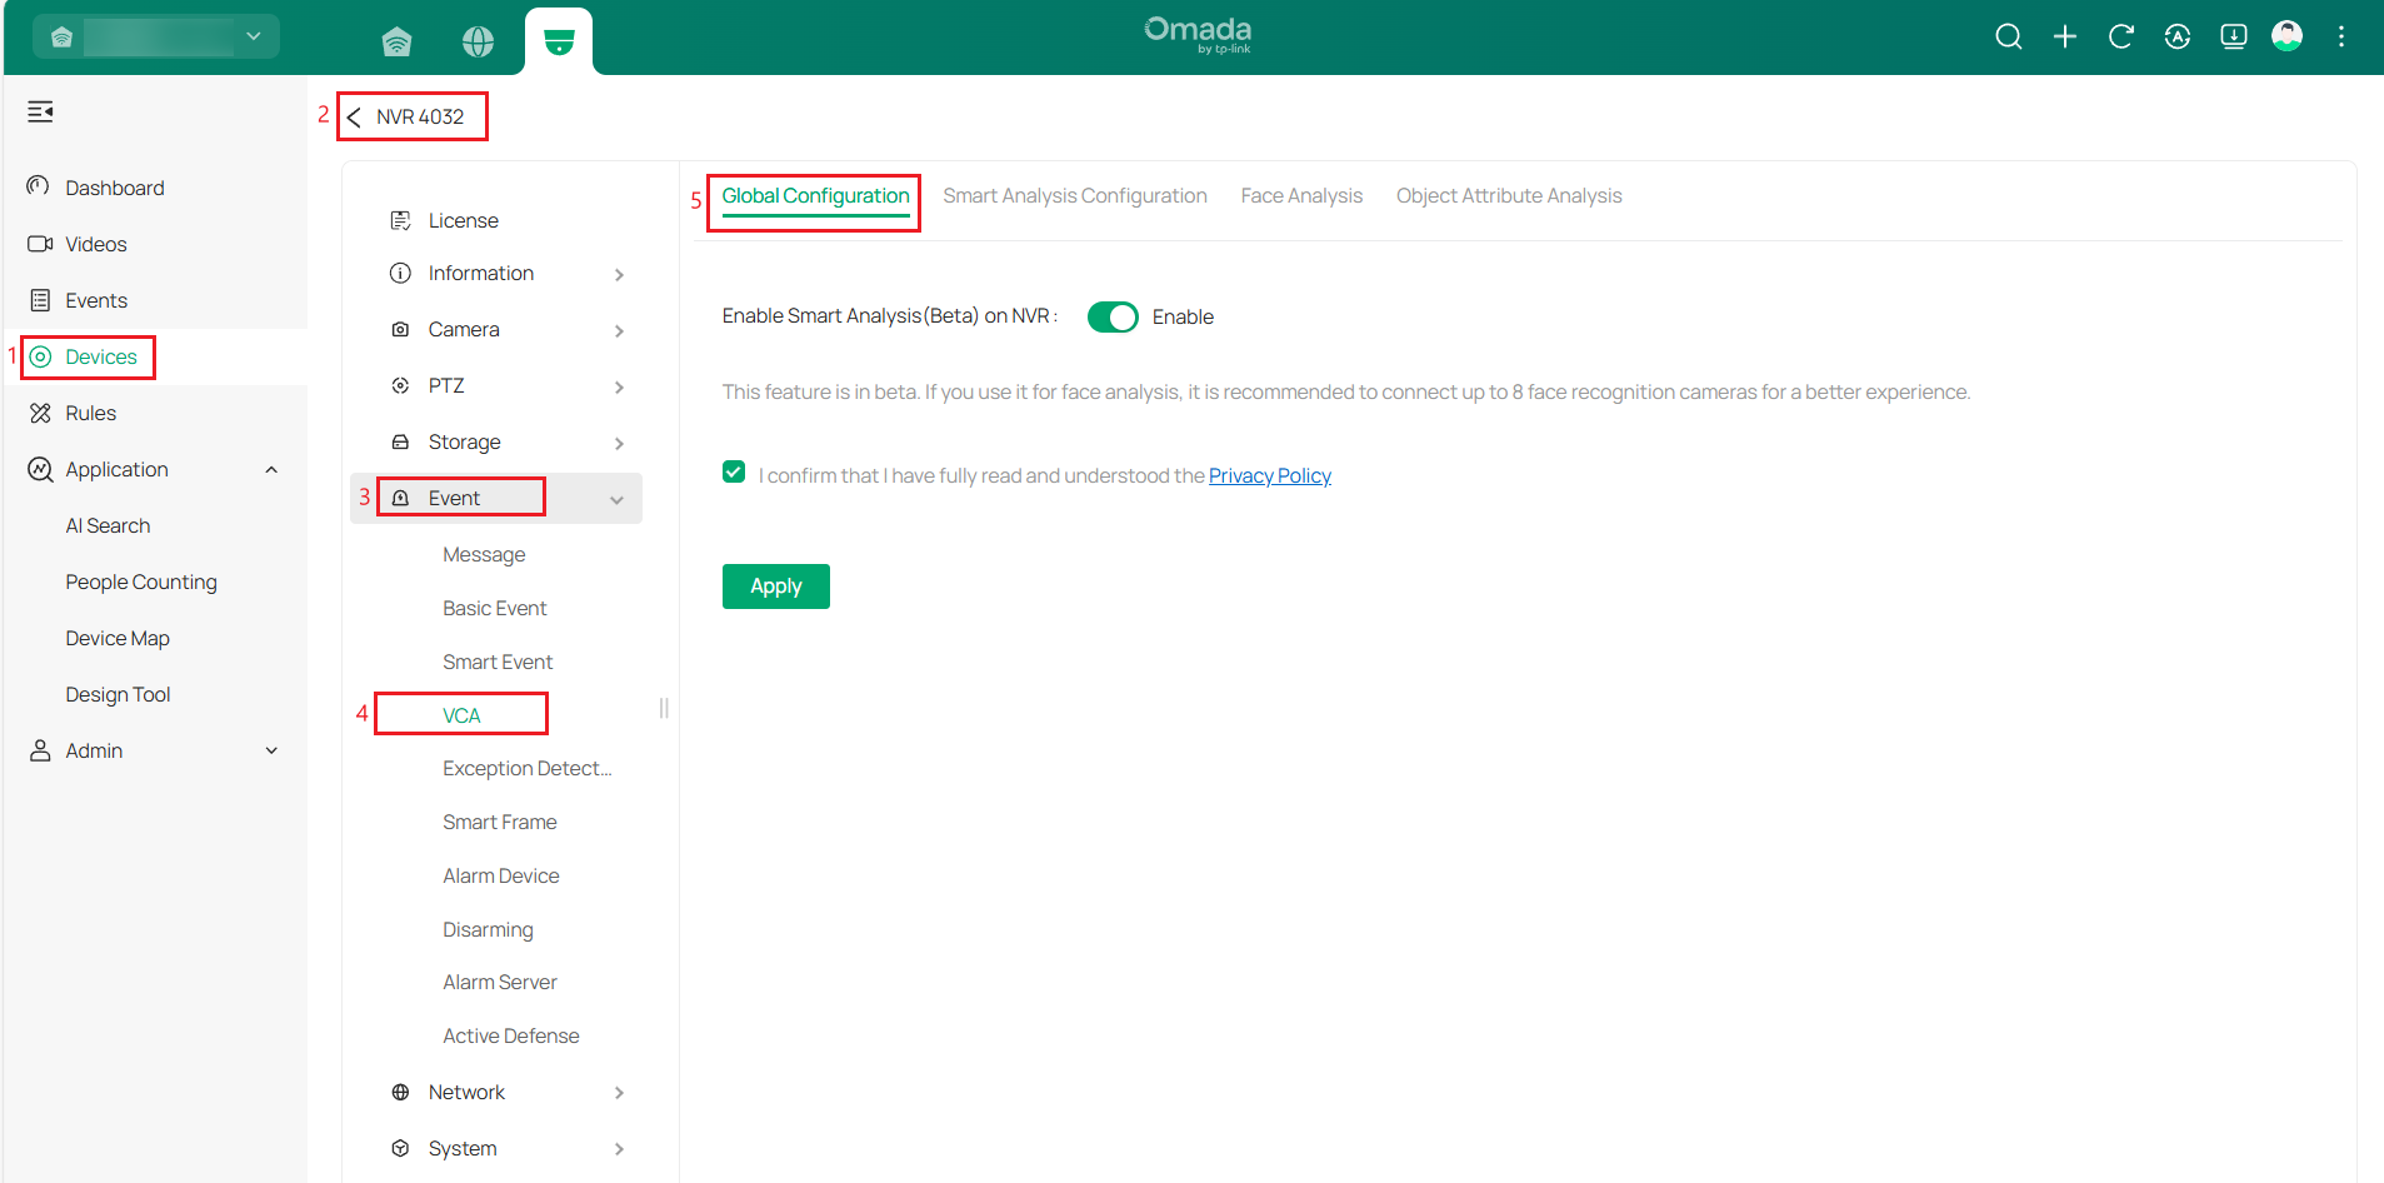Screen dimensions: 2384x1183
Task: Open the License settings item
Action: 463,220
